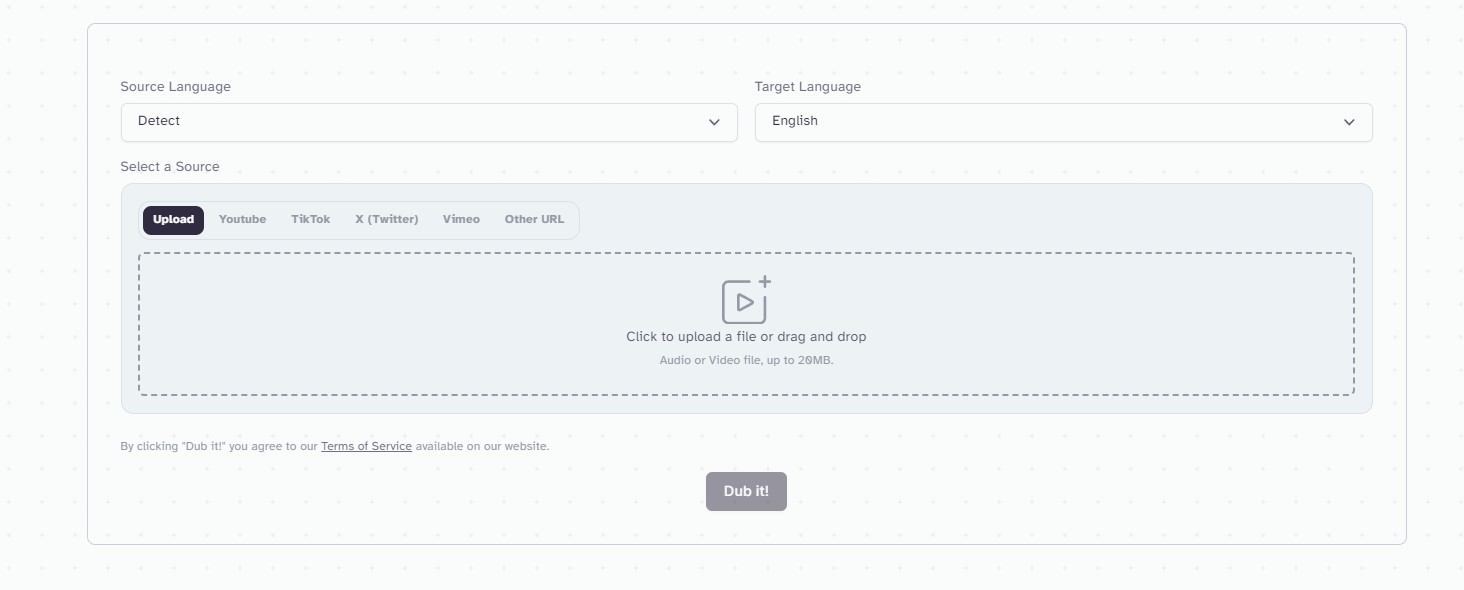Open the Source Language dropdown set to Detect
Viewport: 1464px width, 590px height.
point(429,122)
